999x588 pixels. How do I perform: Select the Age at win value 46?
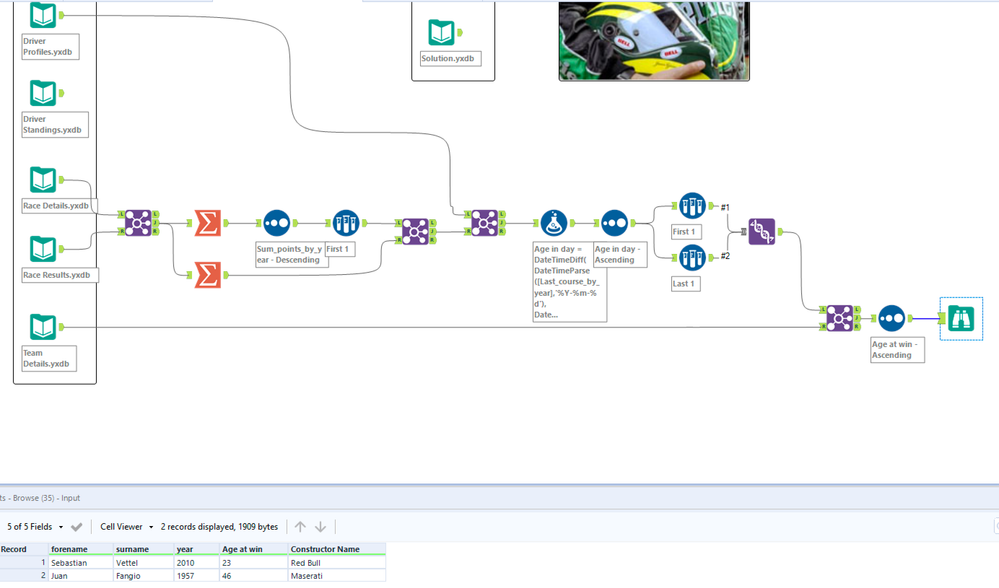pyautogui.click(x=254, y=576)
